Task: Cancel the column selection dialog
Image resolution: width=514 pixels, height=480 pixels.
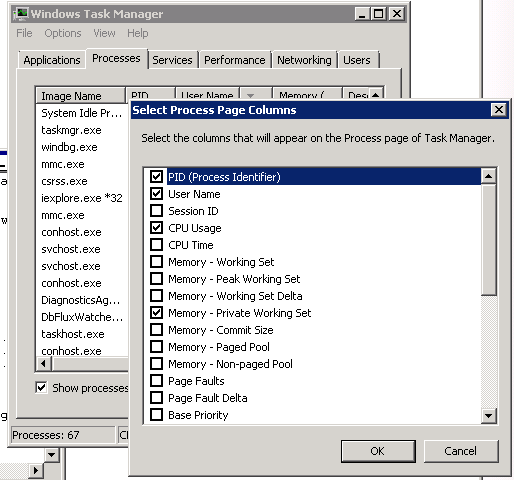Action: (461, 451)
